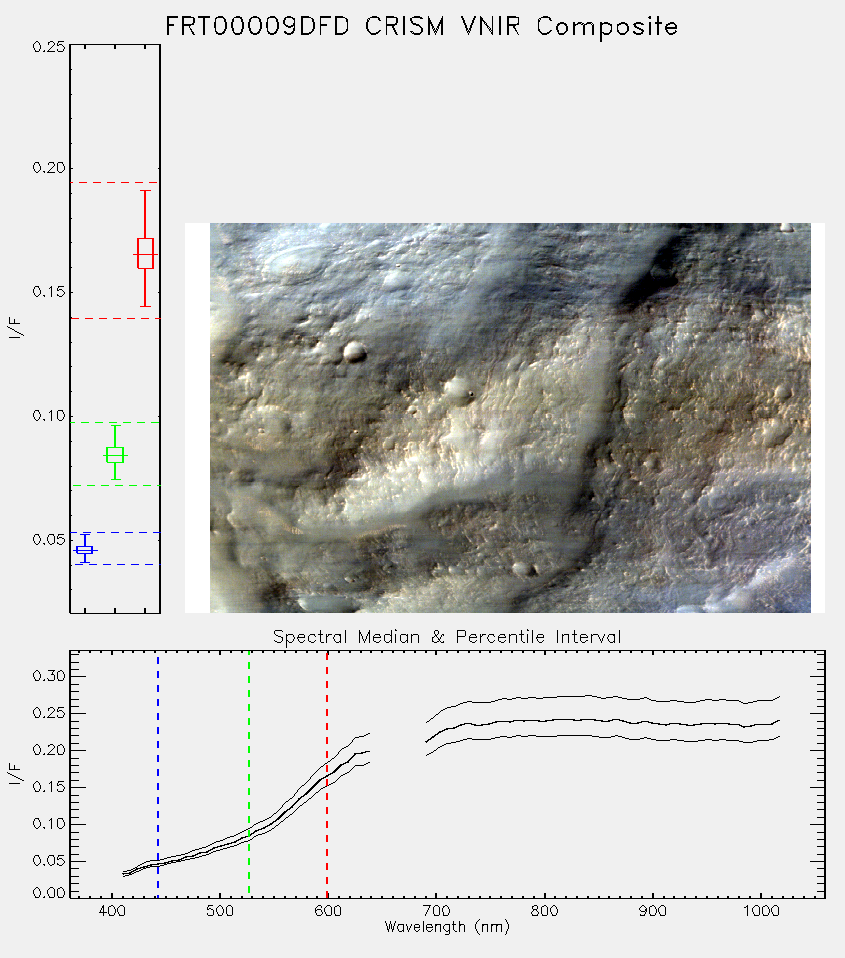Click the lower red dashed percentile line
This screenshot has height=958, width=845.
coord(115,318)
